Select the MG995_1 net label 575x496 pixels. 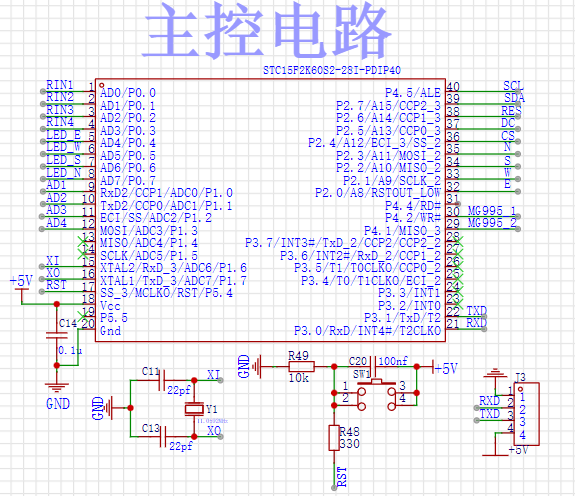[x=492, y=211]
